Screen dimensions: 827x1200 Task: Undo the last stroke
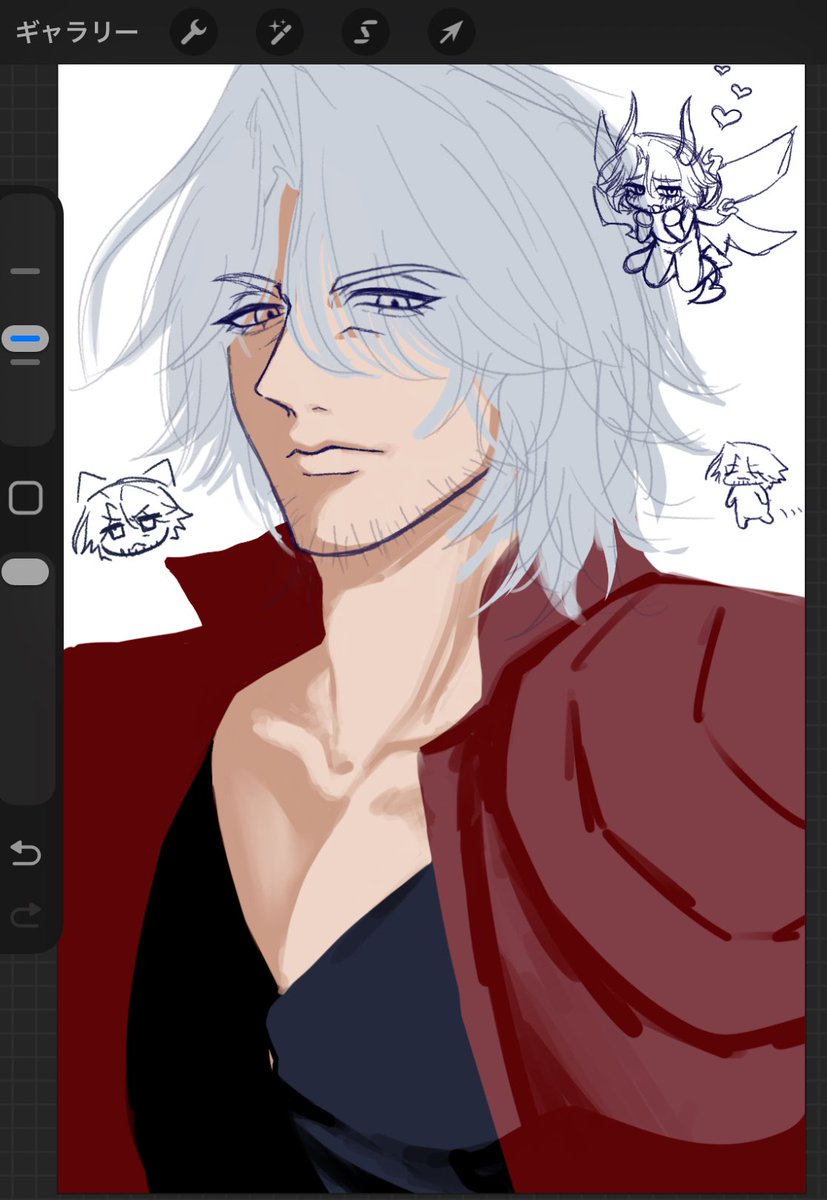click(x=25, y=853)
